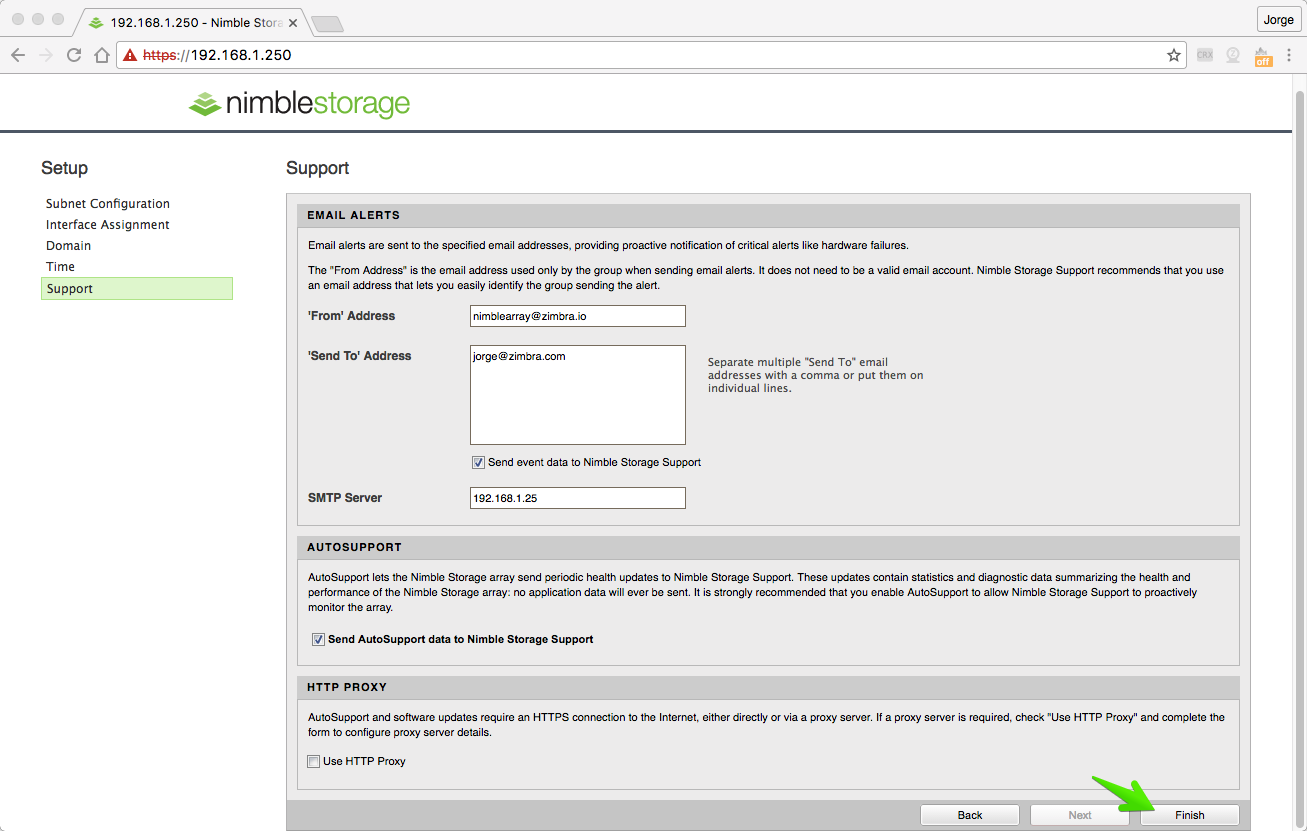Select the Domain setup step
Viewport: 1307px width, 831px height.
click(68, 245)
